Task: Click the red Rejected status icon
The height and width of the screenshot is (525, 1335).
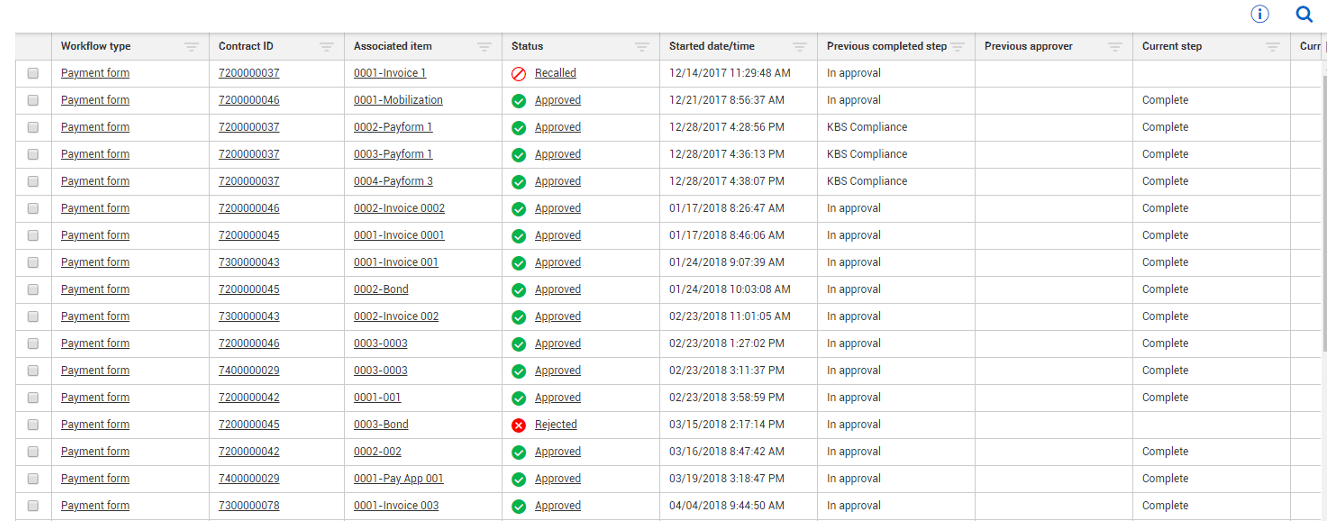Action: (x=519, y=425)
